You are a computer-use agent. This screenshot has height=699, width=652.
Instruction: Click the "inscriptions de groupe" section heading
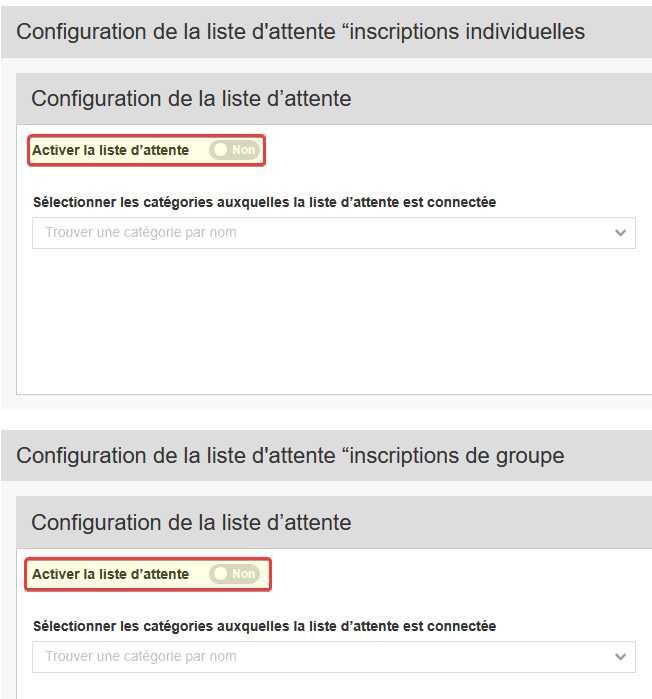(290, 455)
